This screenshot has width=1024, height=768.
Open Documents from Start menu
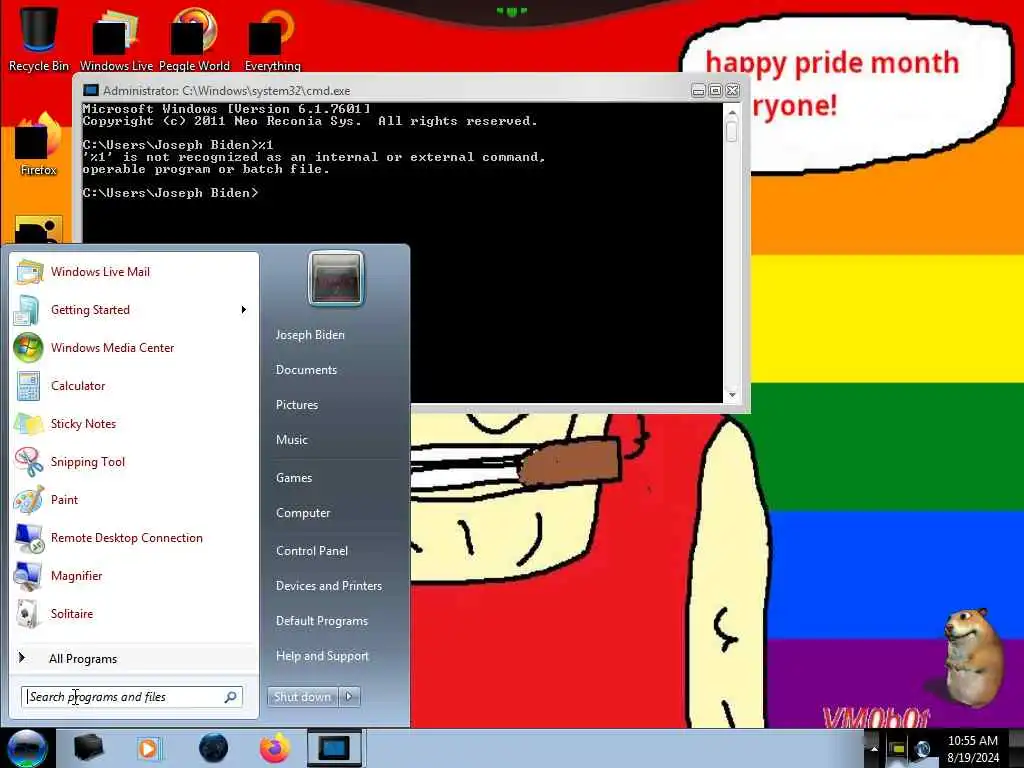pos(306,370)
